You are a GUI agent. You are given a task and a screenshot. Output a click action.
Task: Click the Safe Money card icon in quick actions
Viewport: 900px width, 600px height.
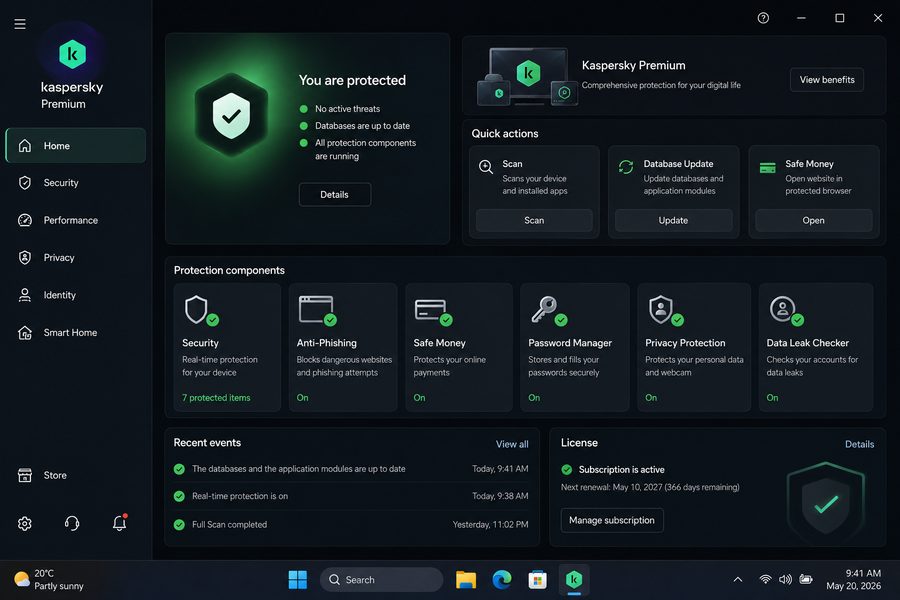pos(767,168)
